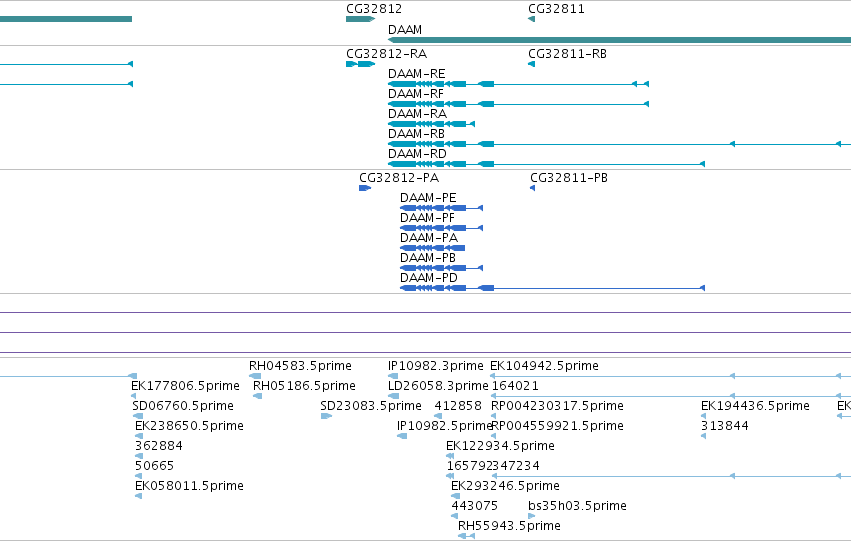Screen dimensions: 851x541
Task: Select the LD26058.3prime EST label
Action: tap(439, 386)
